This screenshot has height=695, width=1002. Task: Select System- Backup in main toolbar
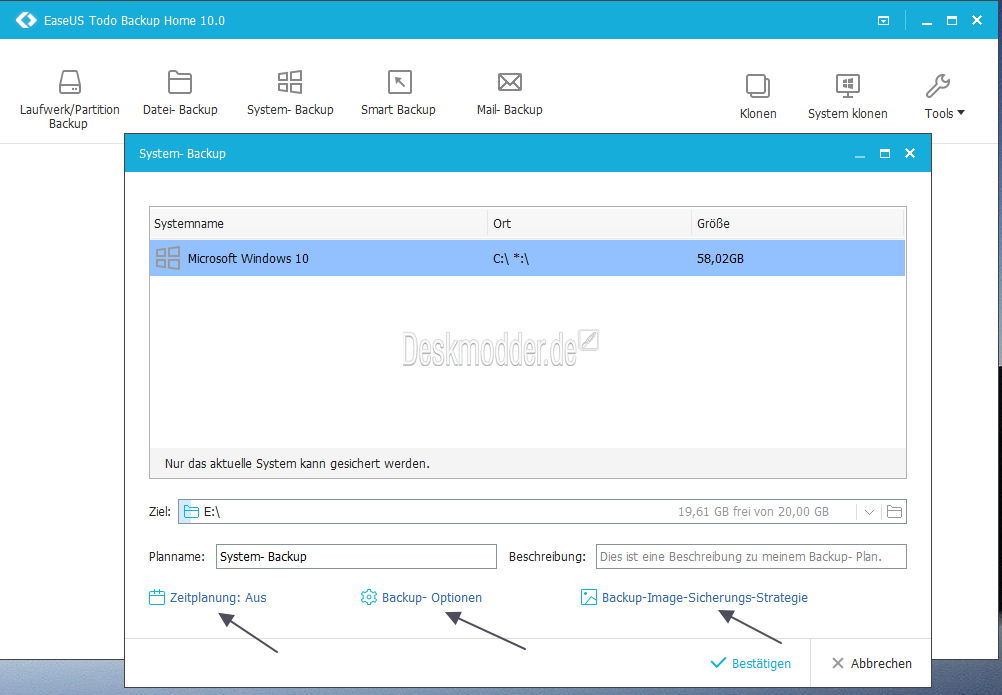point(290,93)
